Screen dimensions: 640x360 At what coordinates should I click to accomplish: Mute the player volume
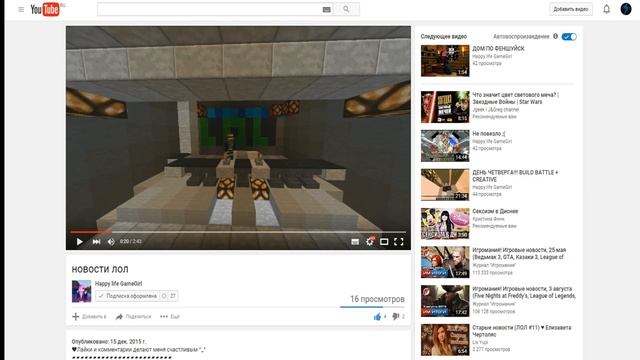(111, 242)
